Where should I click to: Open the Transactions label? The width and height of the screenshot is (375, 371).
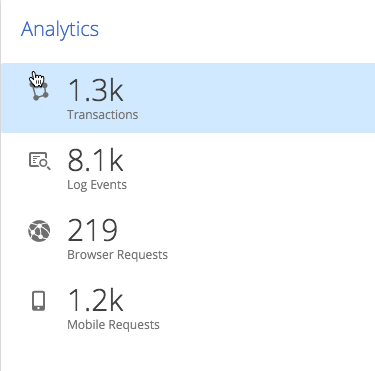(x=103, y=115)
